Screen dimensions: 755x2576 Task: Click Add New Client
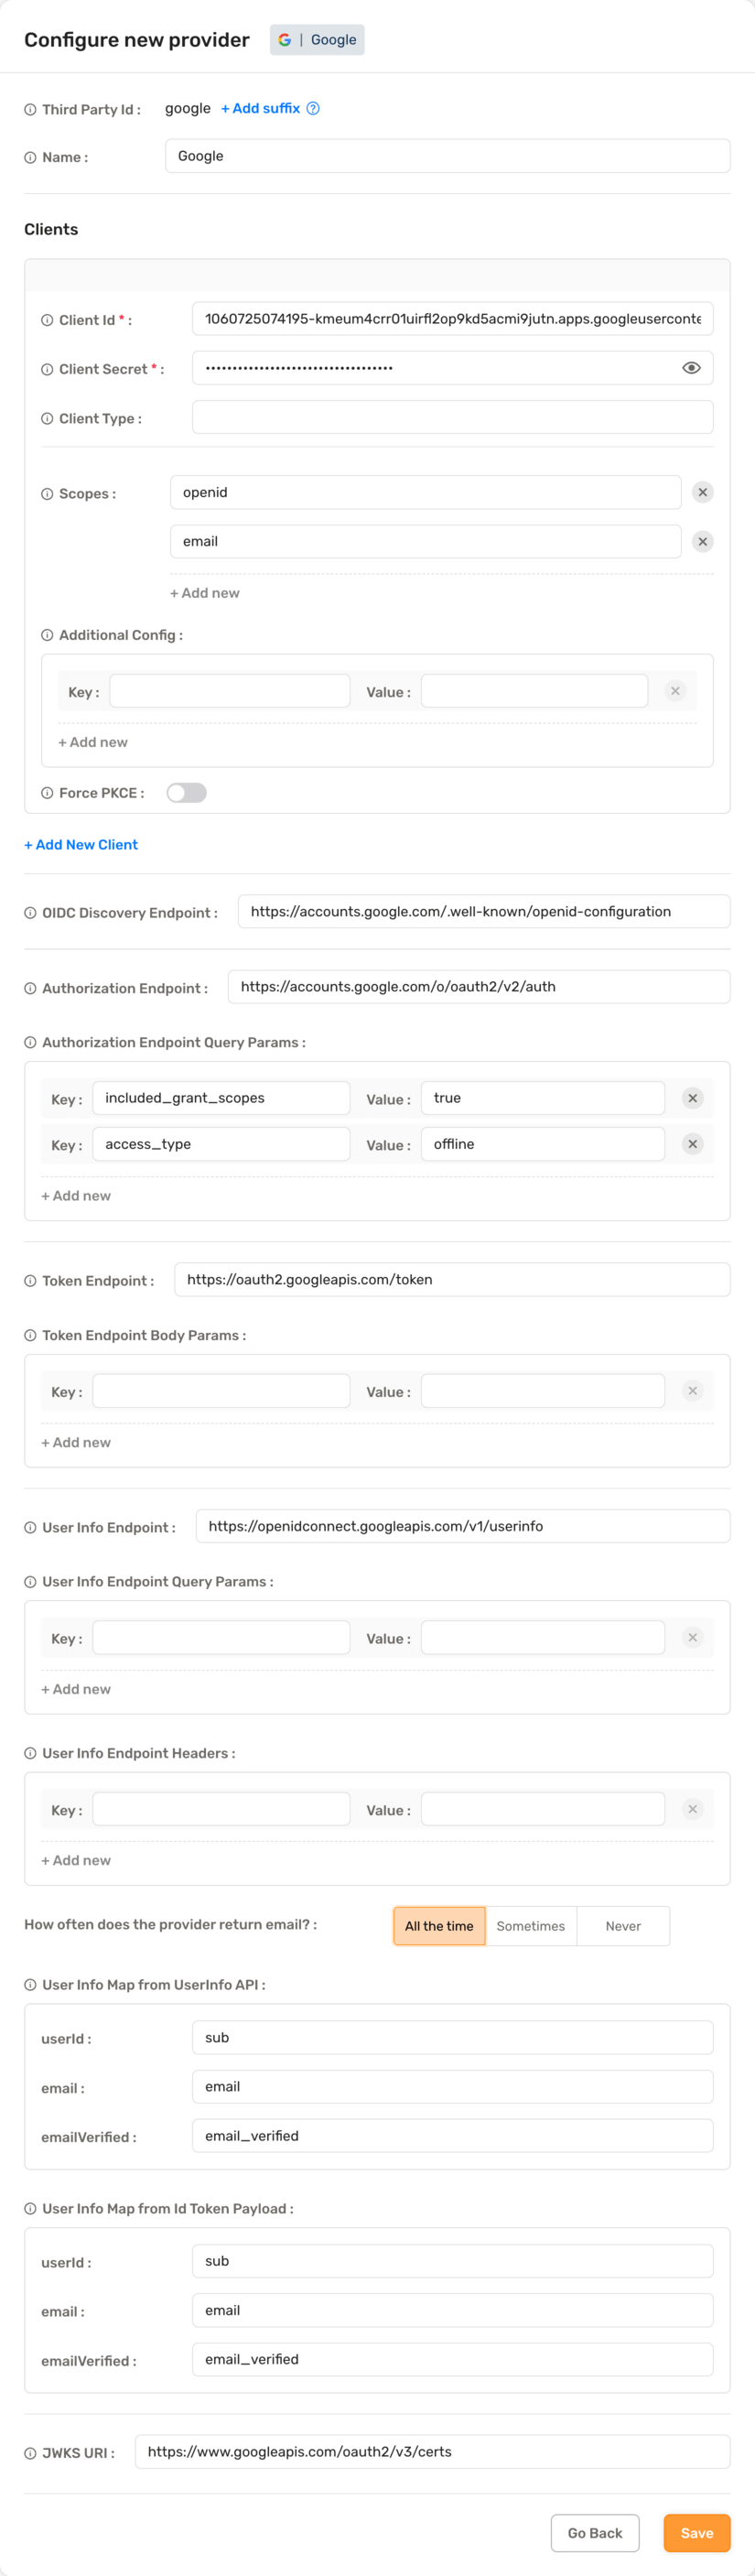pos(80,844)
